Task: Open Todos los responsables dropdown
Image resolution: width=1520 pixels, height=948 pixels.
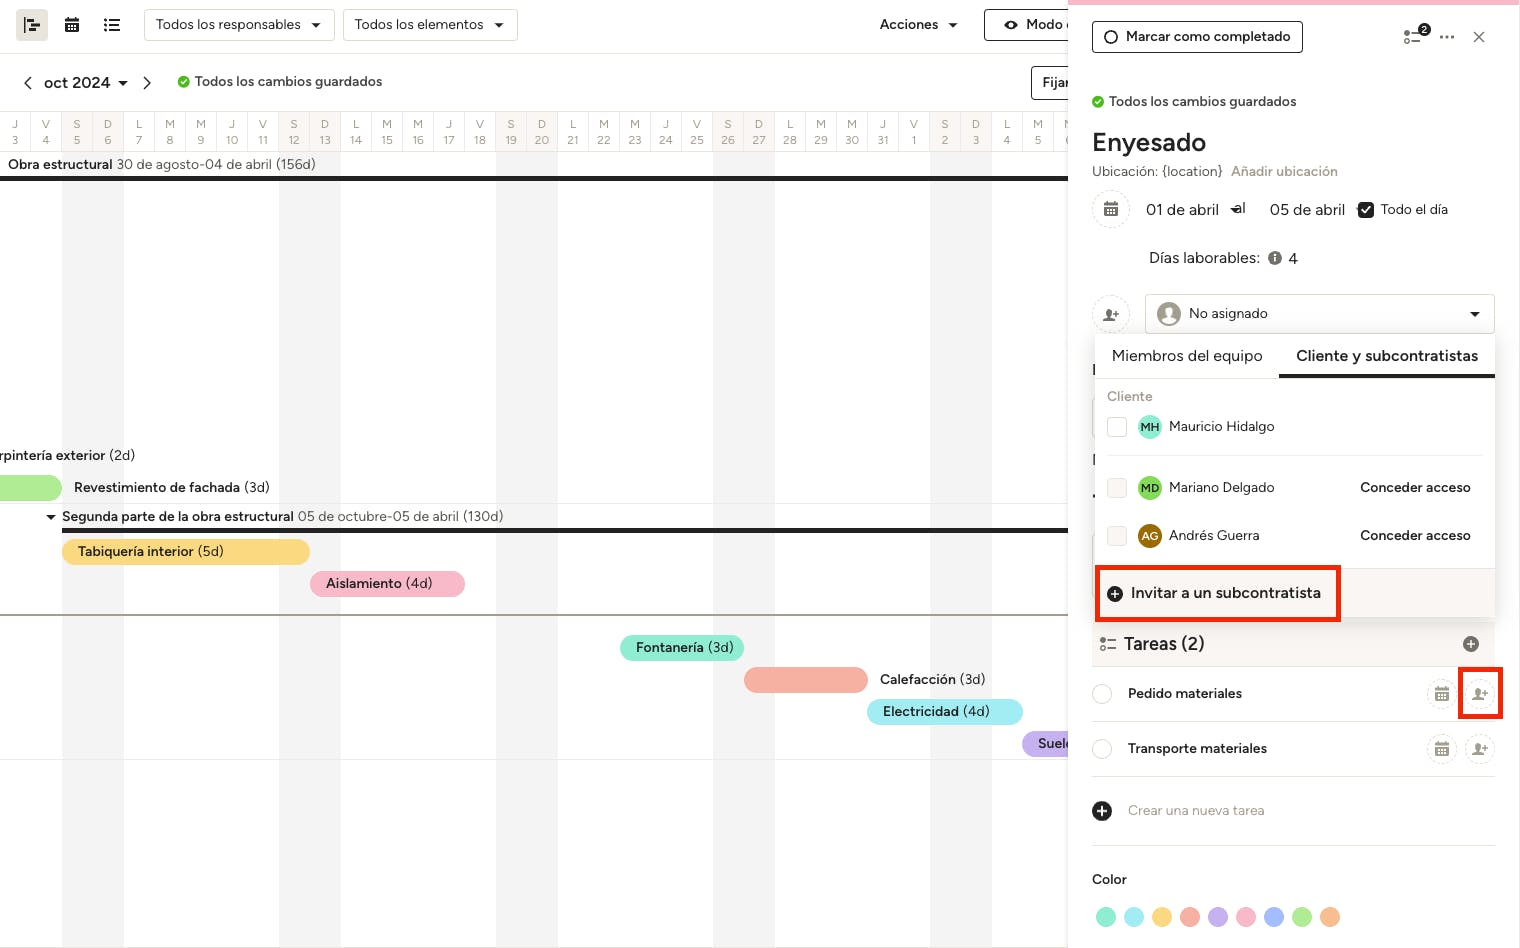Action: point(238,25)
